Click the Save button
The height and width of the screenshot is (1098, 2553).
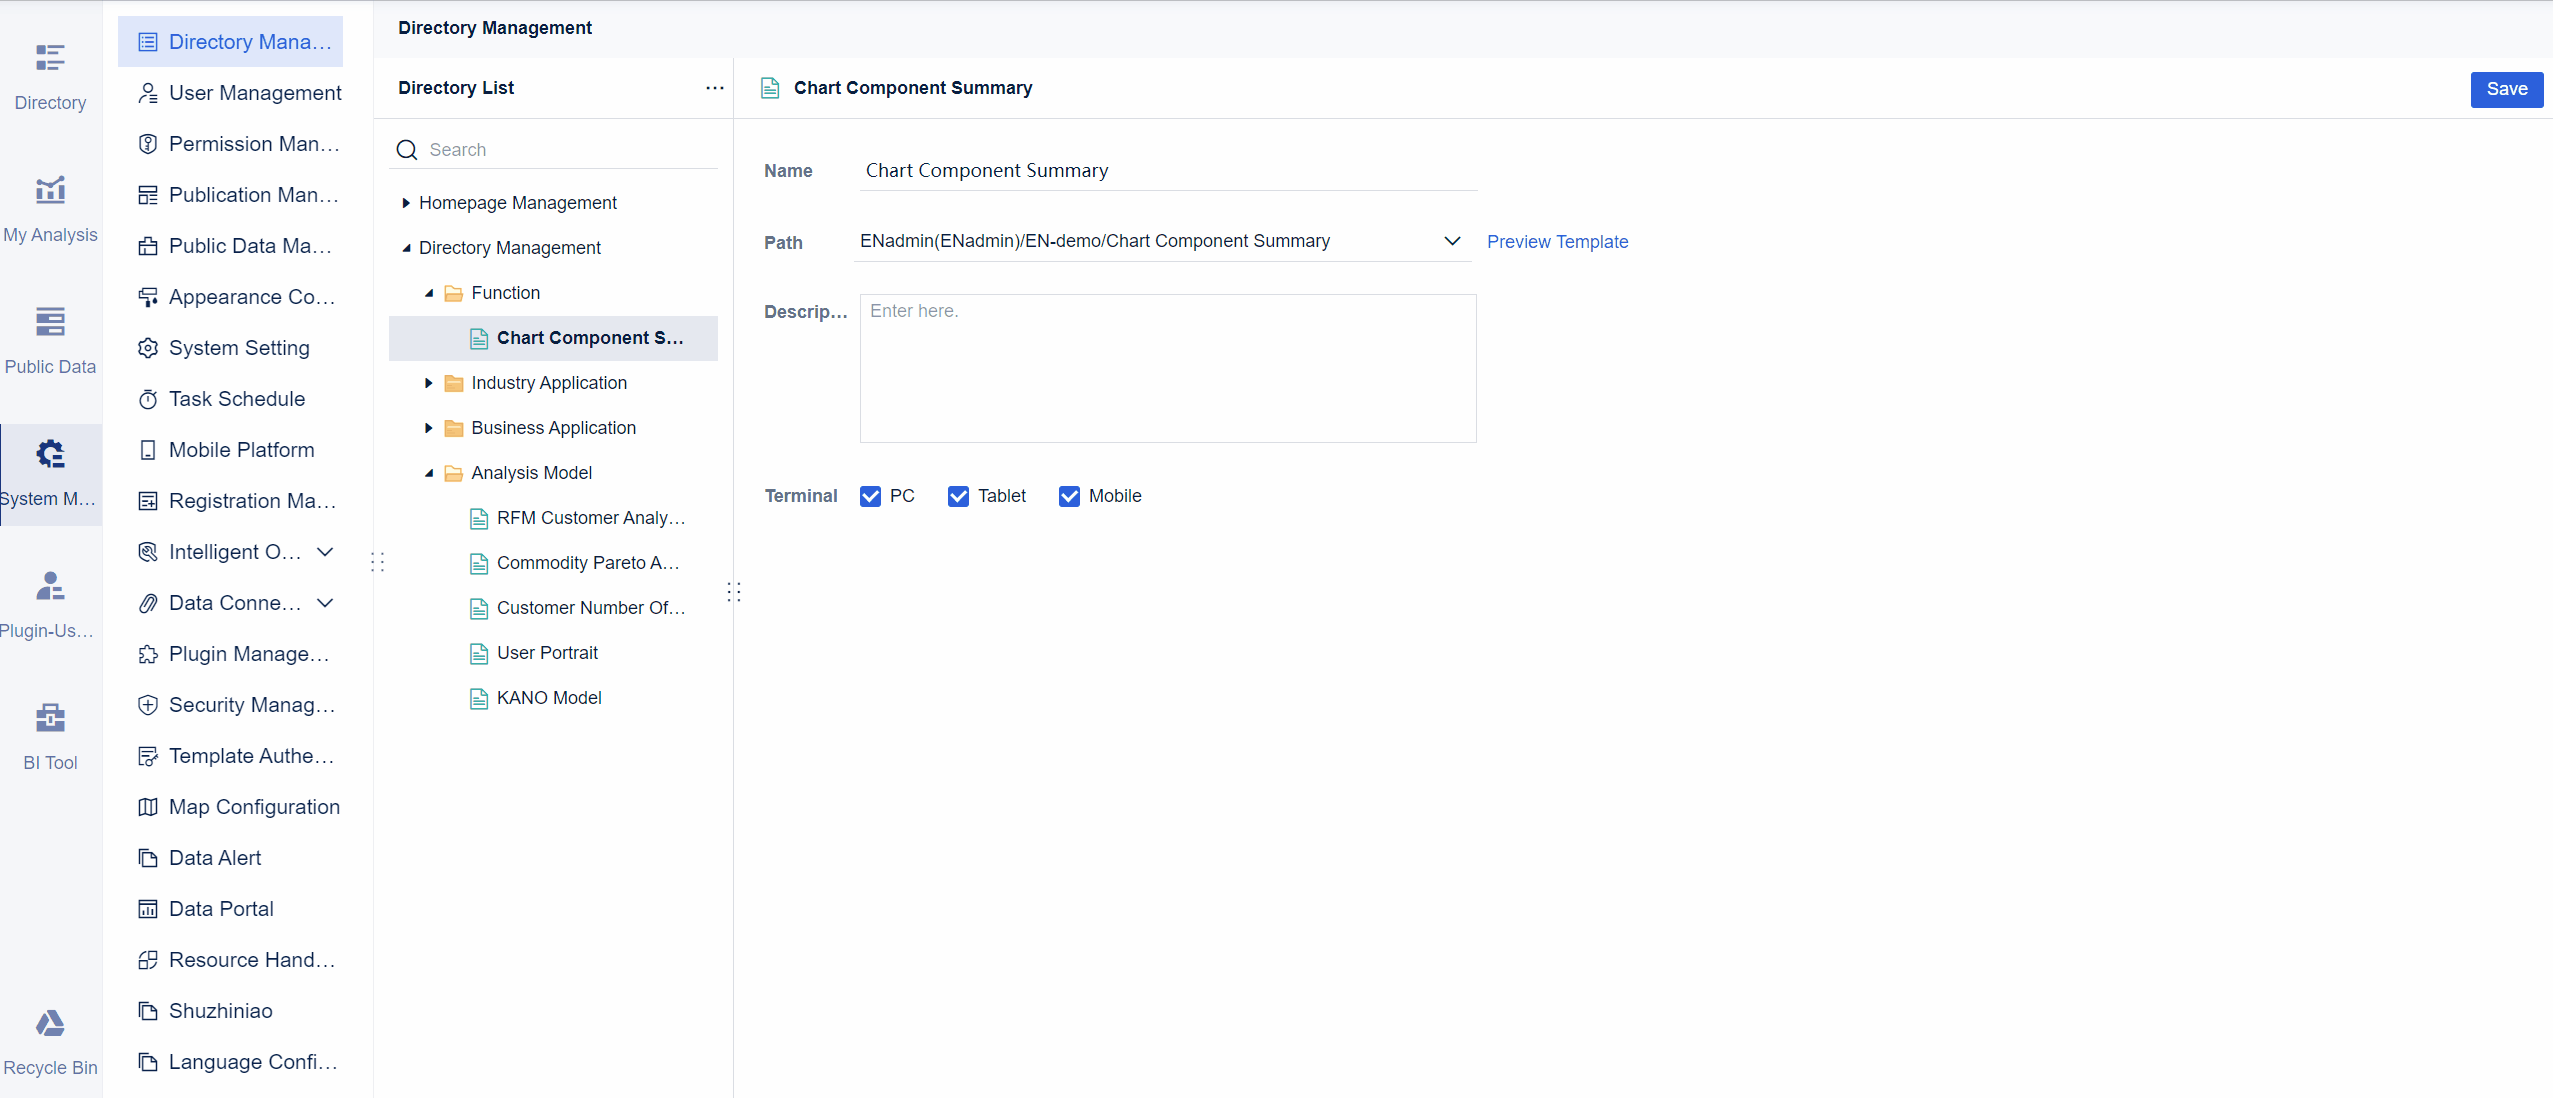[x=2505, y=89]
